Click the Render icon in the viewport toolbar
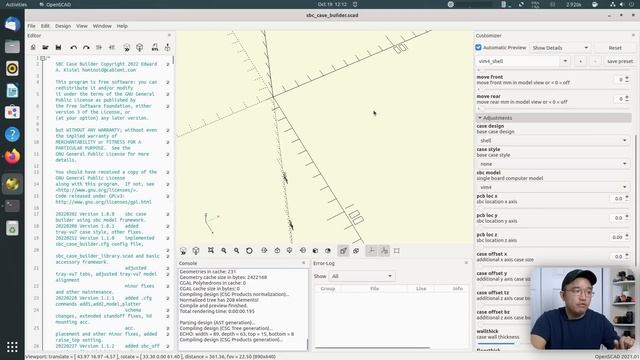The width and height of the screenshot is (640, 360). pos(196,251)
